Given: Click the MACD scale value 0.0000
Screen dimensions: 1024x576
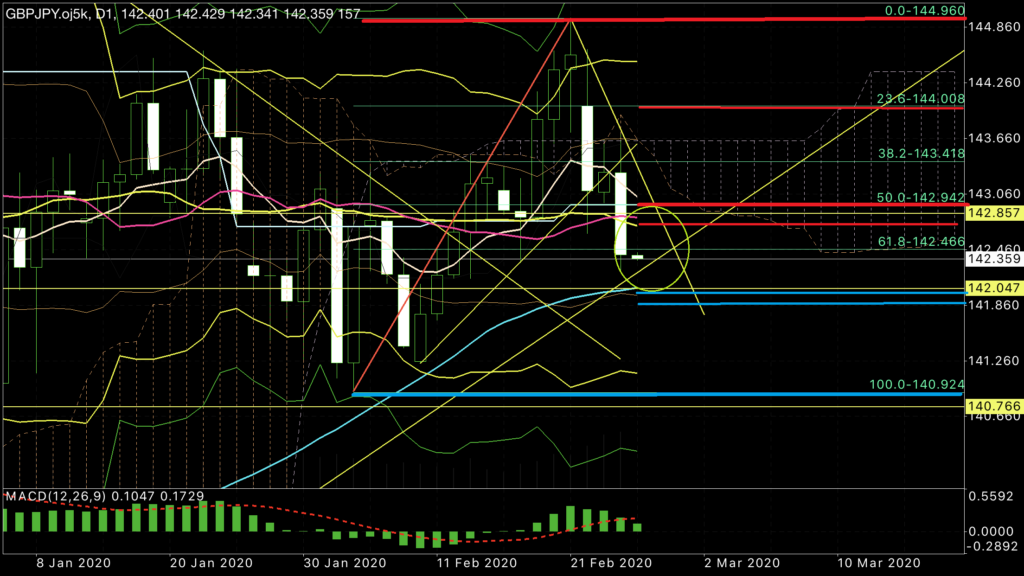Looking at the screenshot, I should tap(991, 532).
